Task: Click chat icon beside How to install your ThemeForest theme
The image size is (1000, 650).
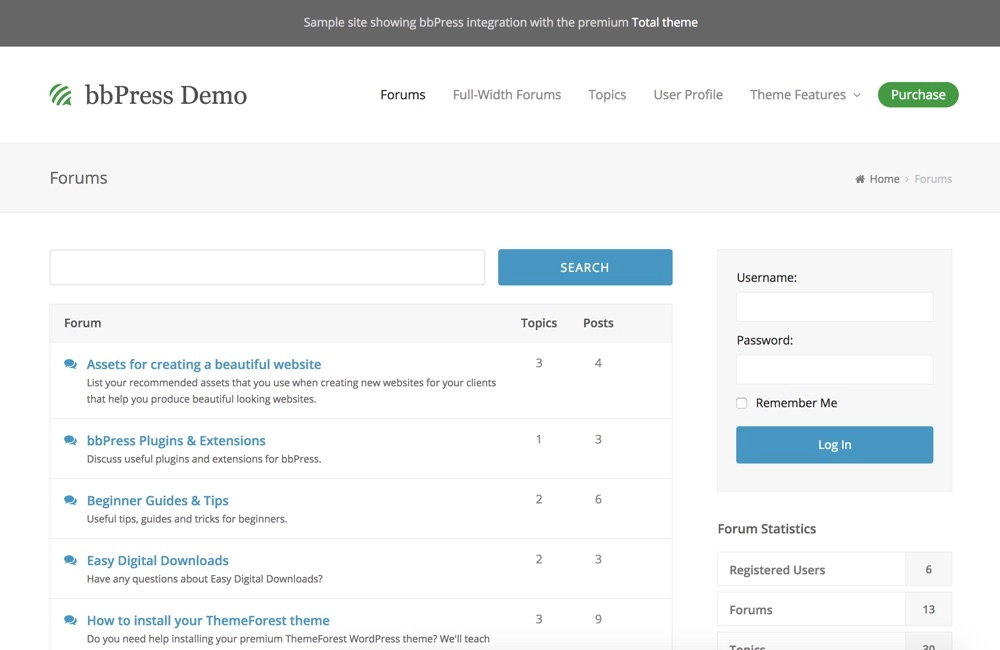Action: coord(70,620)
